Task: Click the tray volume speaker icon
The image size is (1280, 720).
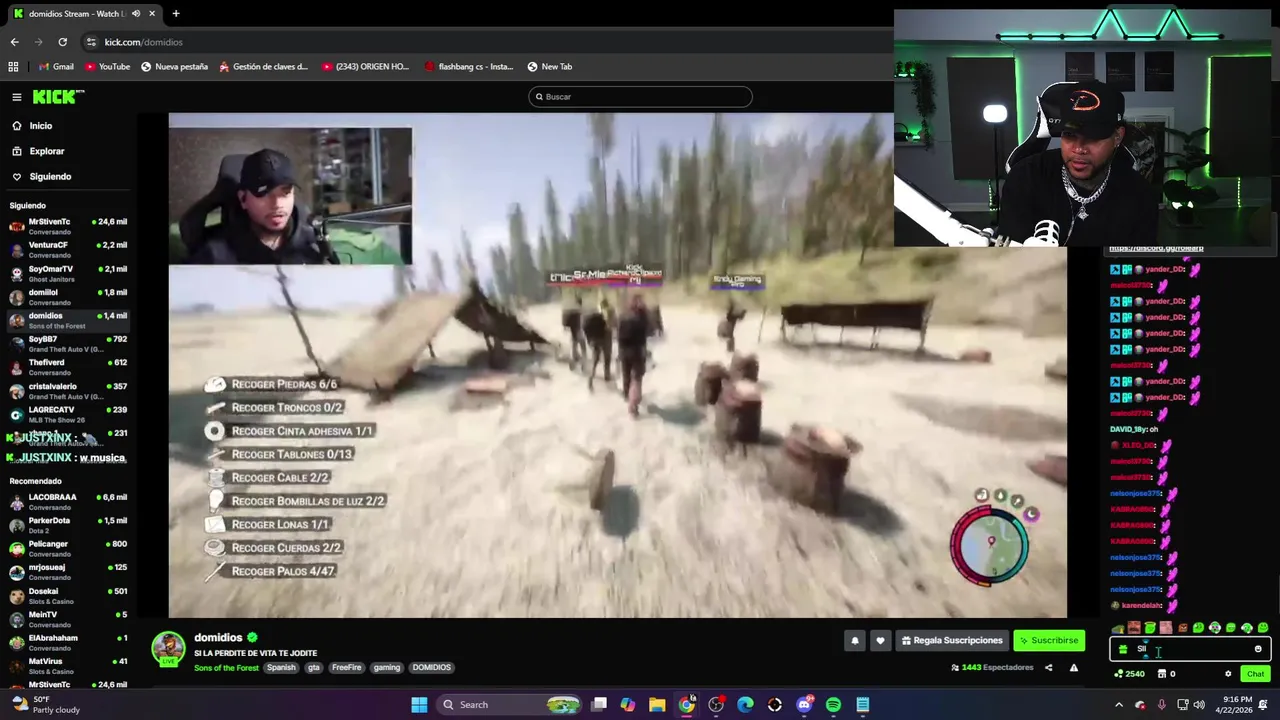Action: (x=1201, y=705)
